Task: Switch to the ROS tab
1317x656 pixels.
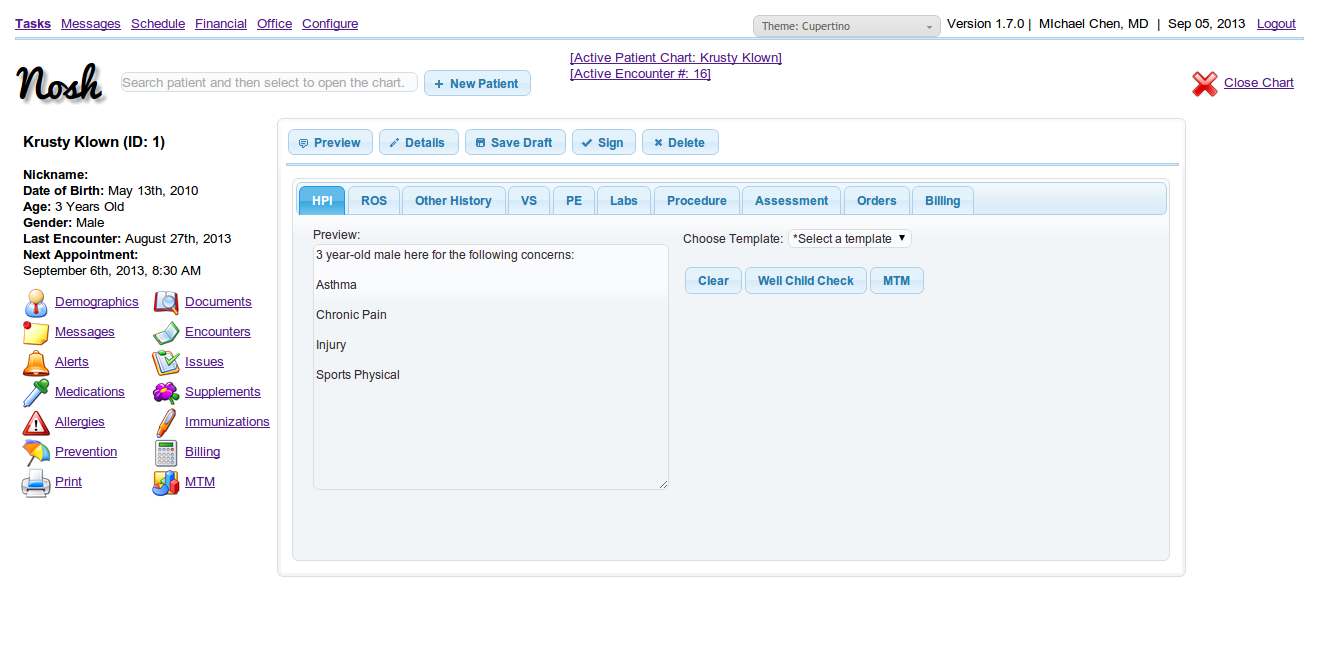Action: click(x=374, y=201)
